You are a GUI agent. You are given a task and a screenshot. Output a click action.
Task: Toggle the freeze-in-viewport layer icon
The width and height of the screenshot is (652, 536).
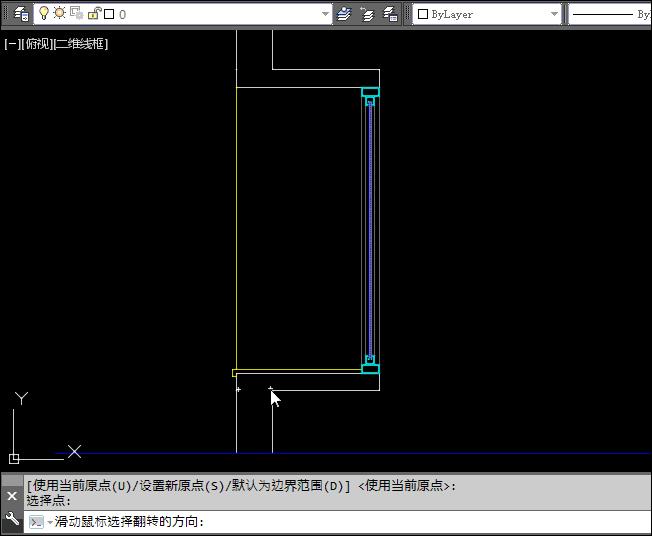pyautogui.click(x=77, y=13)
